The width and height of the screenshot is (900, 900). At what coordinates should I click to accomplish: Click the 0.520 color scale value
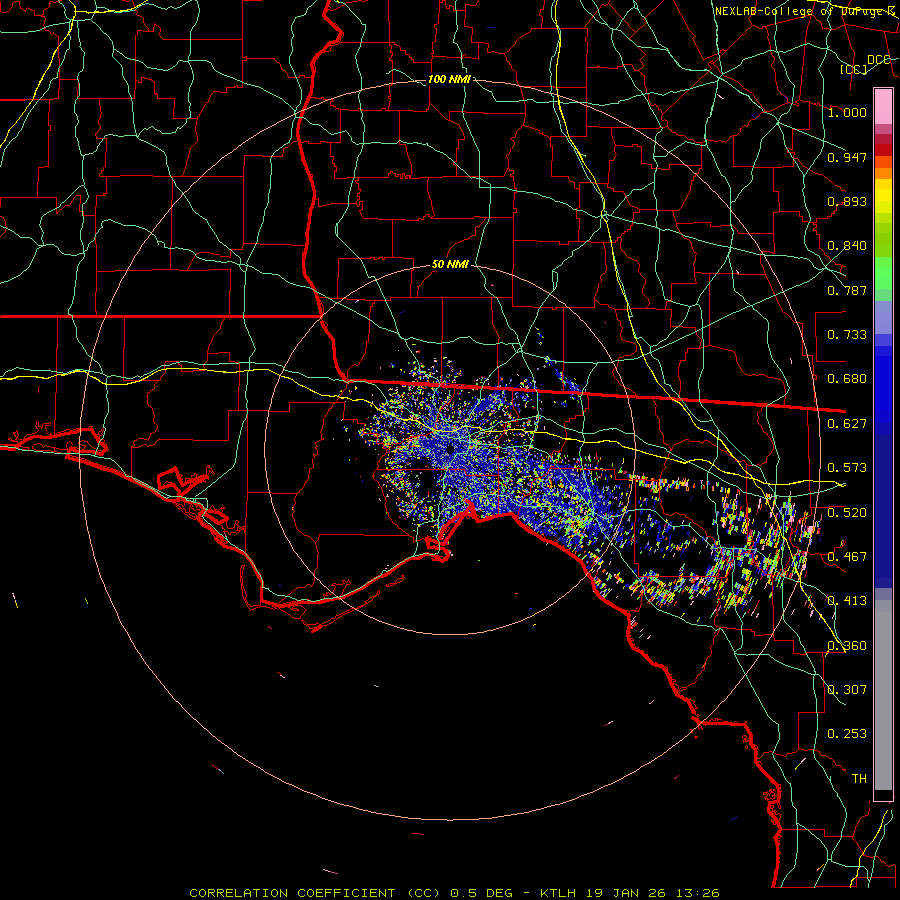click(x=847, y=512)
